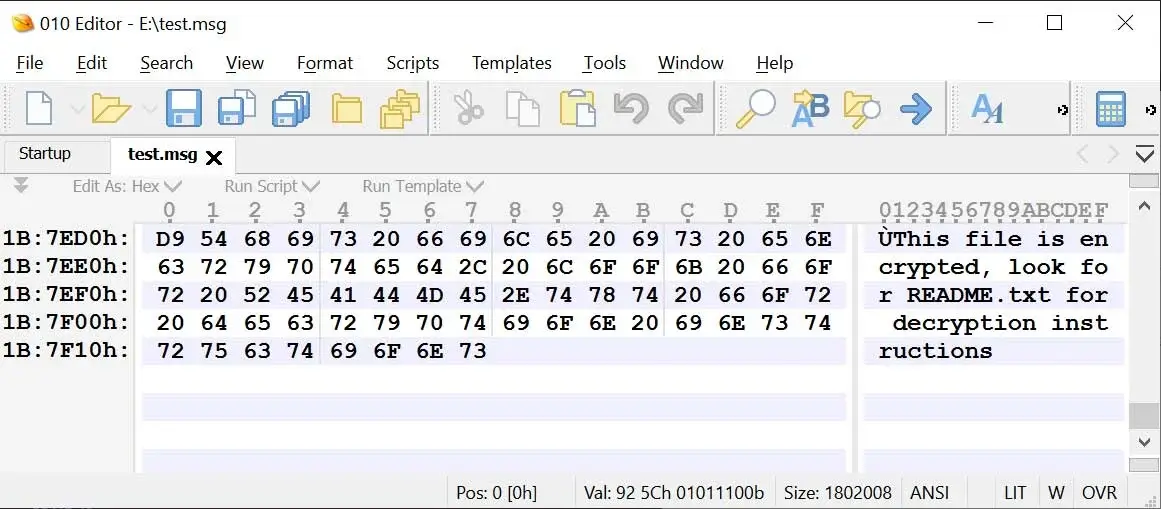1161x509 pixels.
Task: Toggle W indicator in status bar
Action: [x=1057, y=493]
